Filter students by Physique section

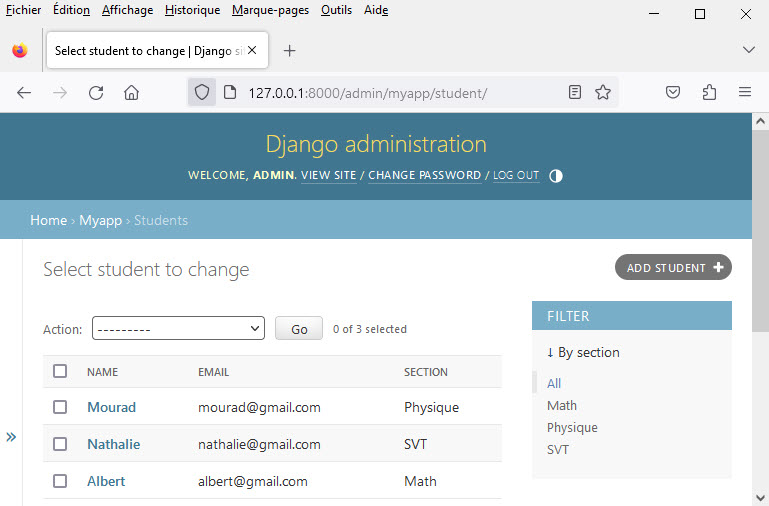pyautogui.click(x=572, y=428)
